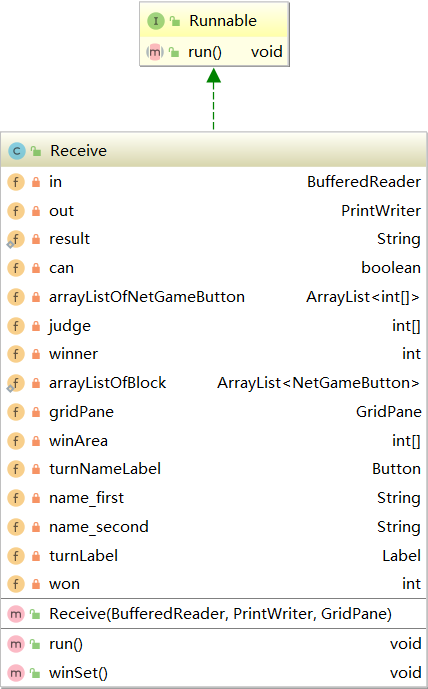Click the field icon next to 'in'
Screen dimensions: 428x689
[x=16, y=182]
